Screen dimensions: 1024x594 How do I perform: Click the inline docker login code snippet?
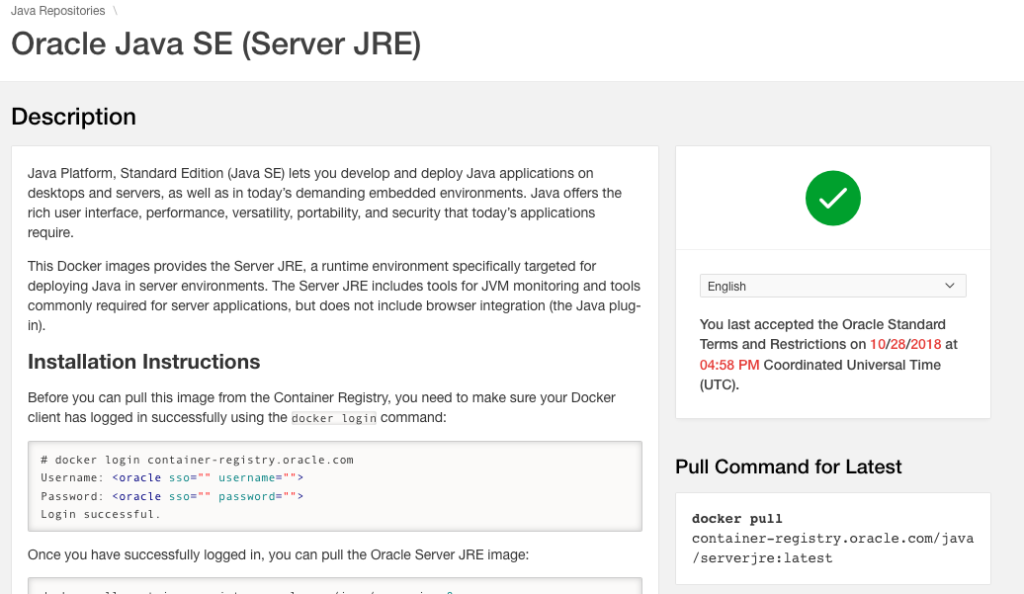click(x=334, y=418)
